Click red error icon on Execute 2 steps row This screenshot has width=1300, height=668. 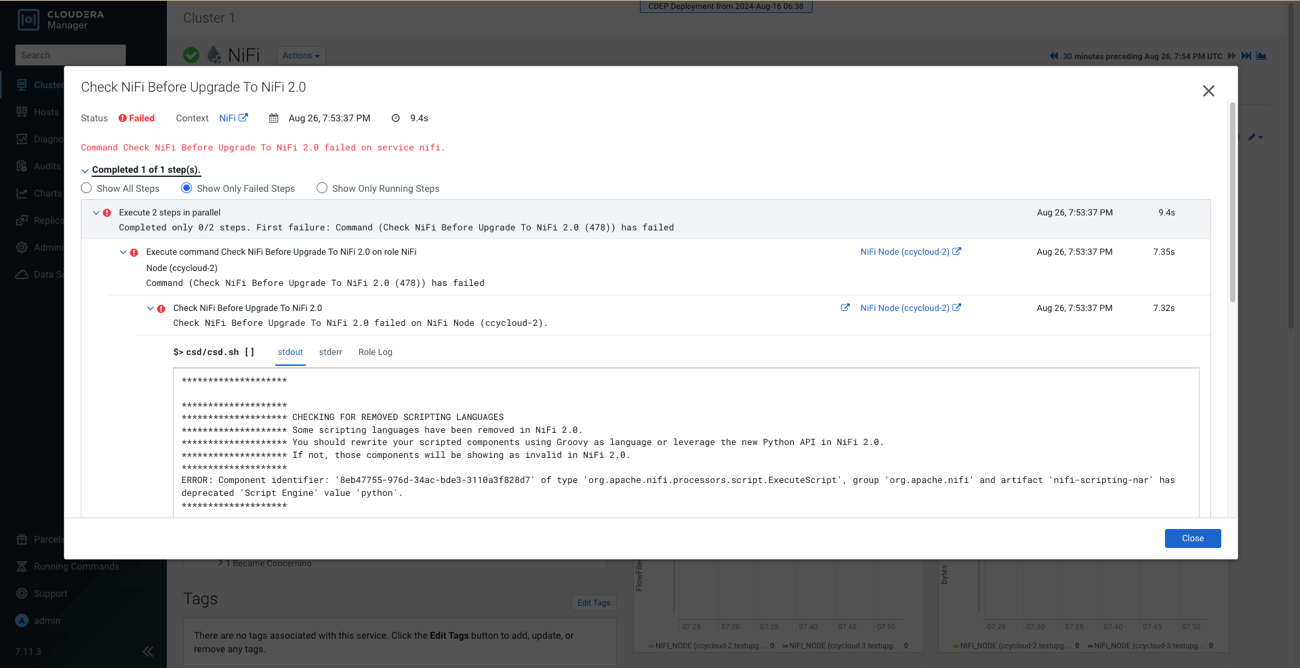[107, 213]
